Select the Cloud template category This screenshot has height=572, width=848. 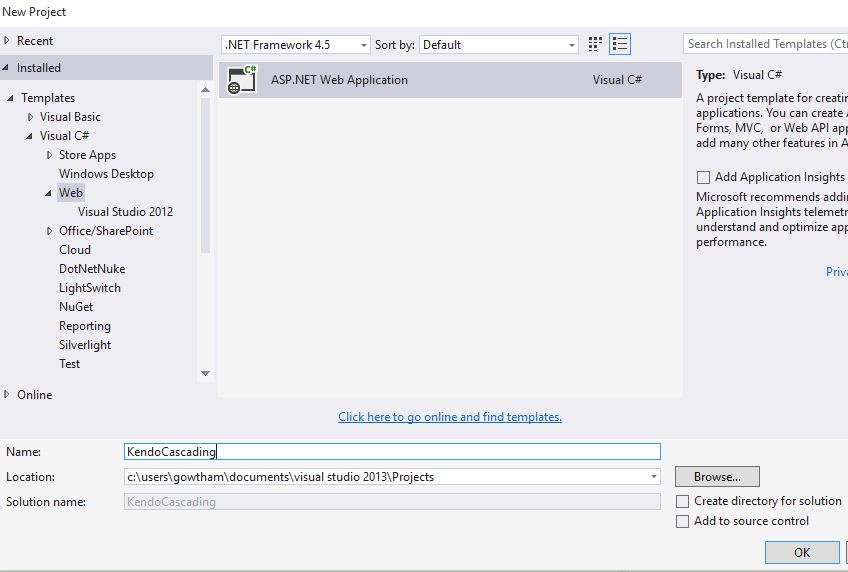pos(75,250)
